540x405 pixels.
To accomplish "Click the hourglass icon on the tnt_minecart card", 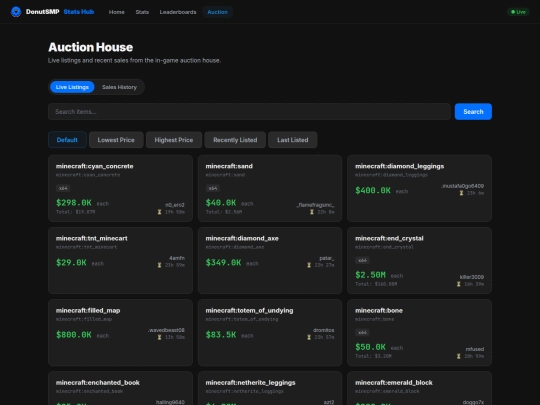I will 159,265.
